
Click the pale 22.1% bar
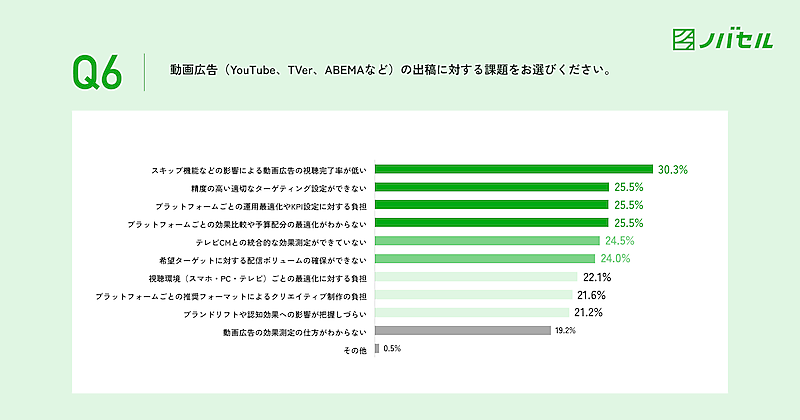(x=477, y=277)
